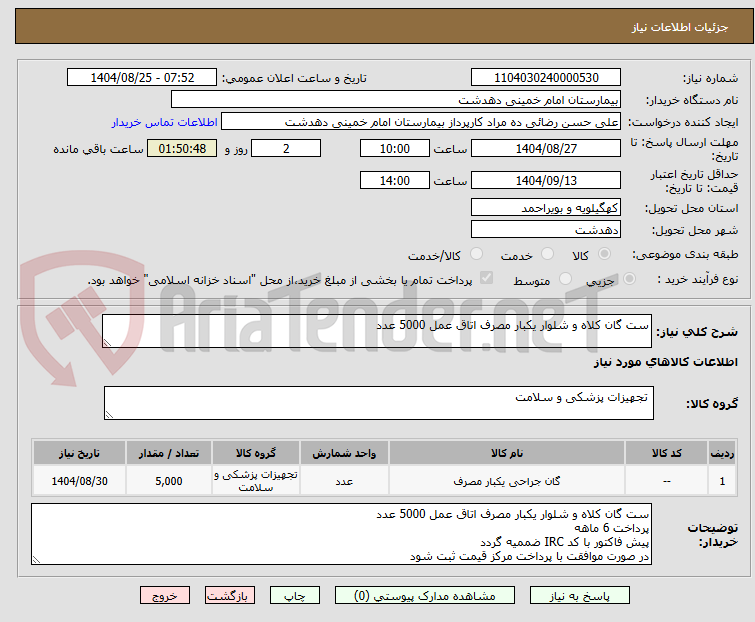Click the پاسخ به نیاز button
Viewport: 755px width, 622px height.
point(580,596)
